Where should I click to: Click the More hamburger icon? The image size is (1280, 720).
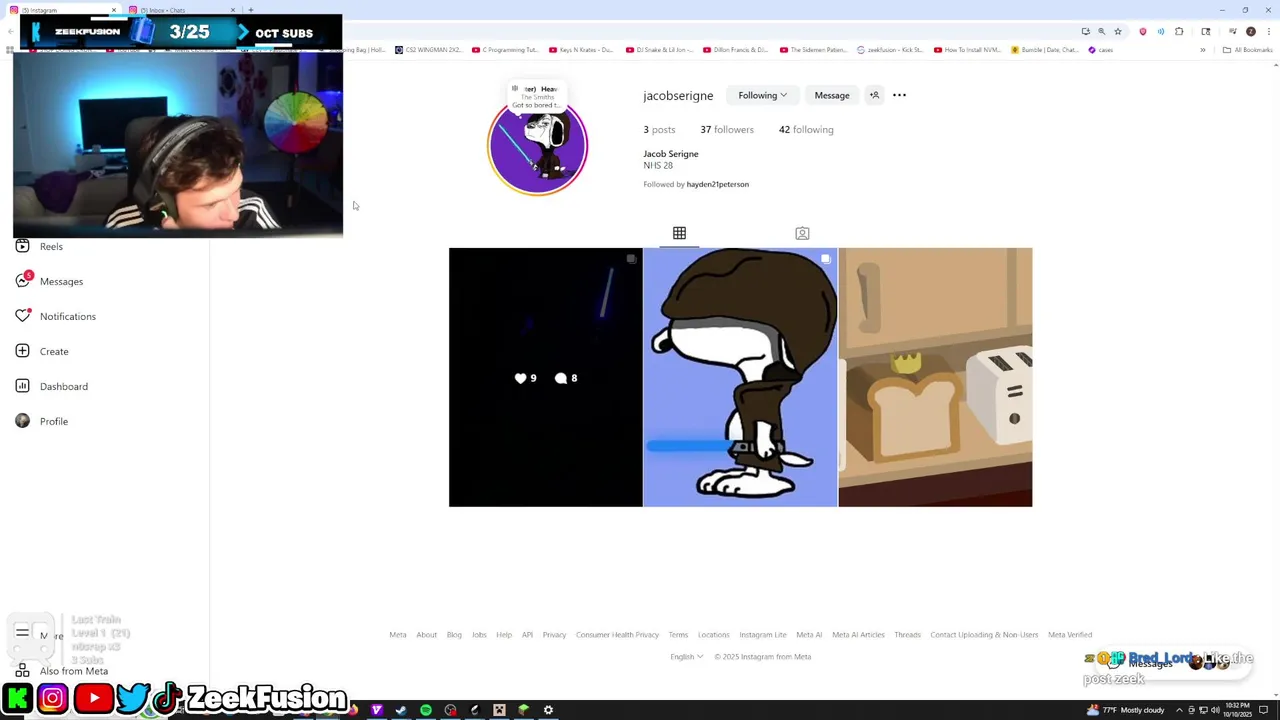[x=22, y=632]
